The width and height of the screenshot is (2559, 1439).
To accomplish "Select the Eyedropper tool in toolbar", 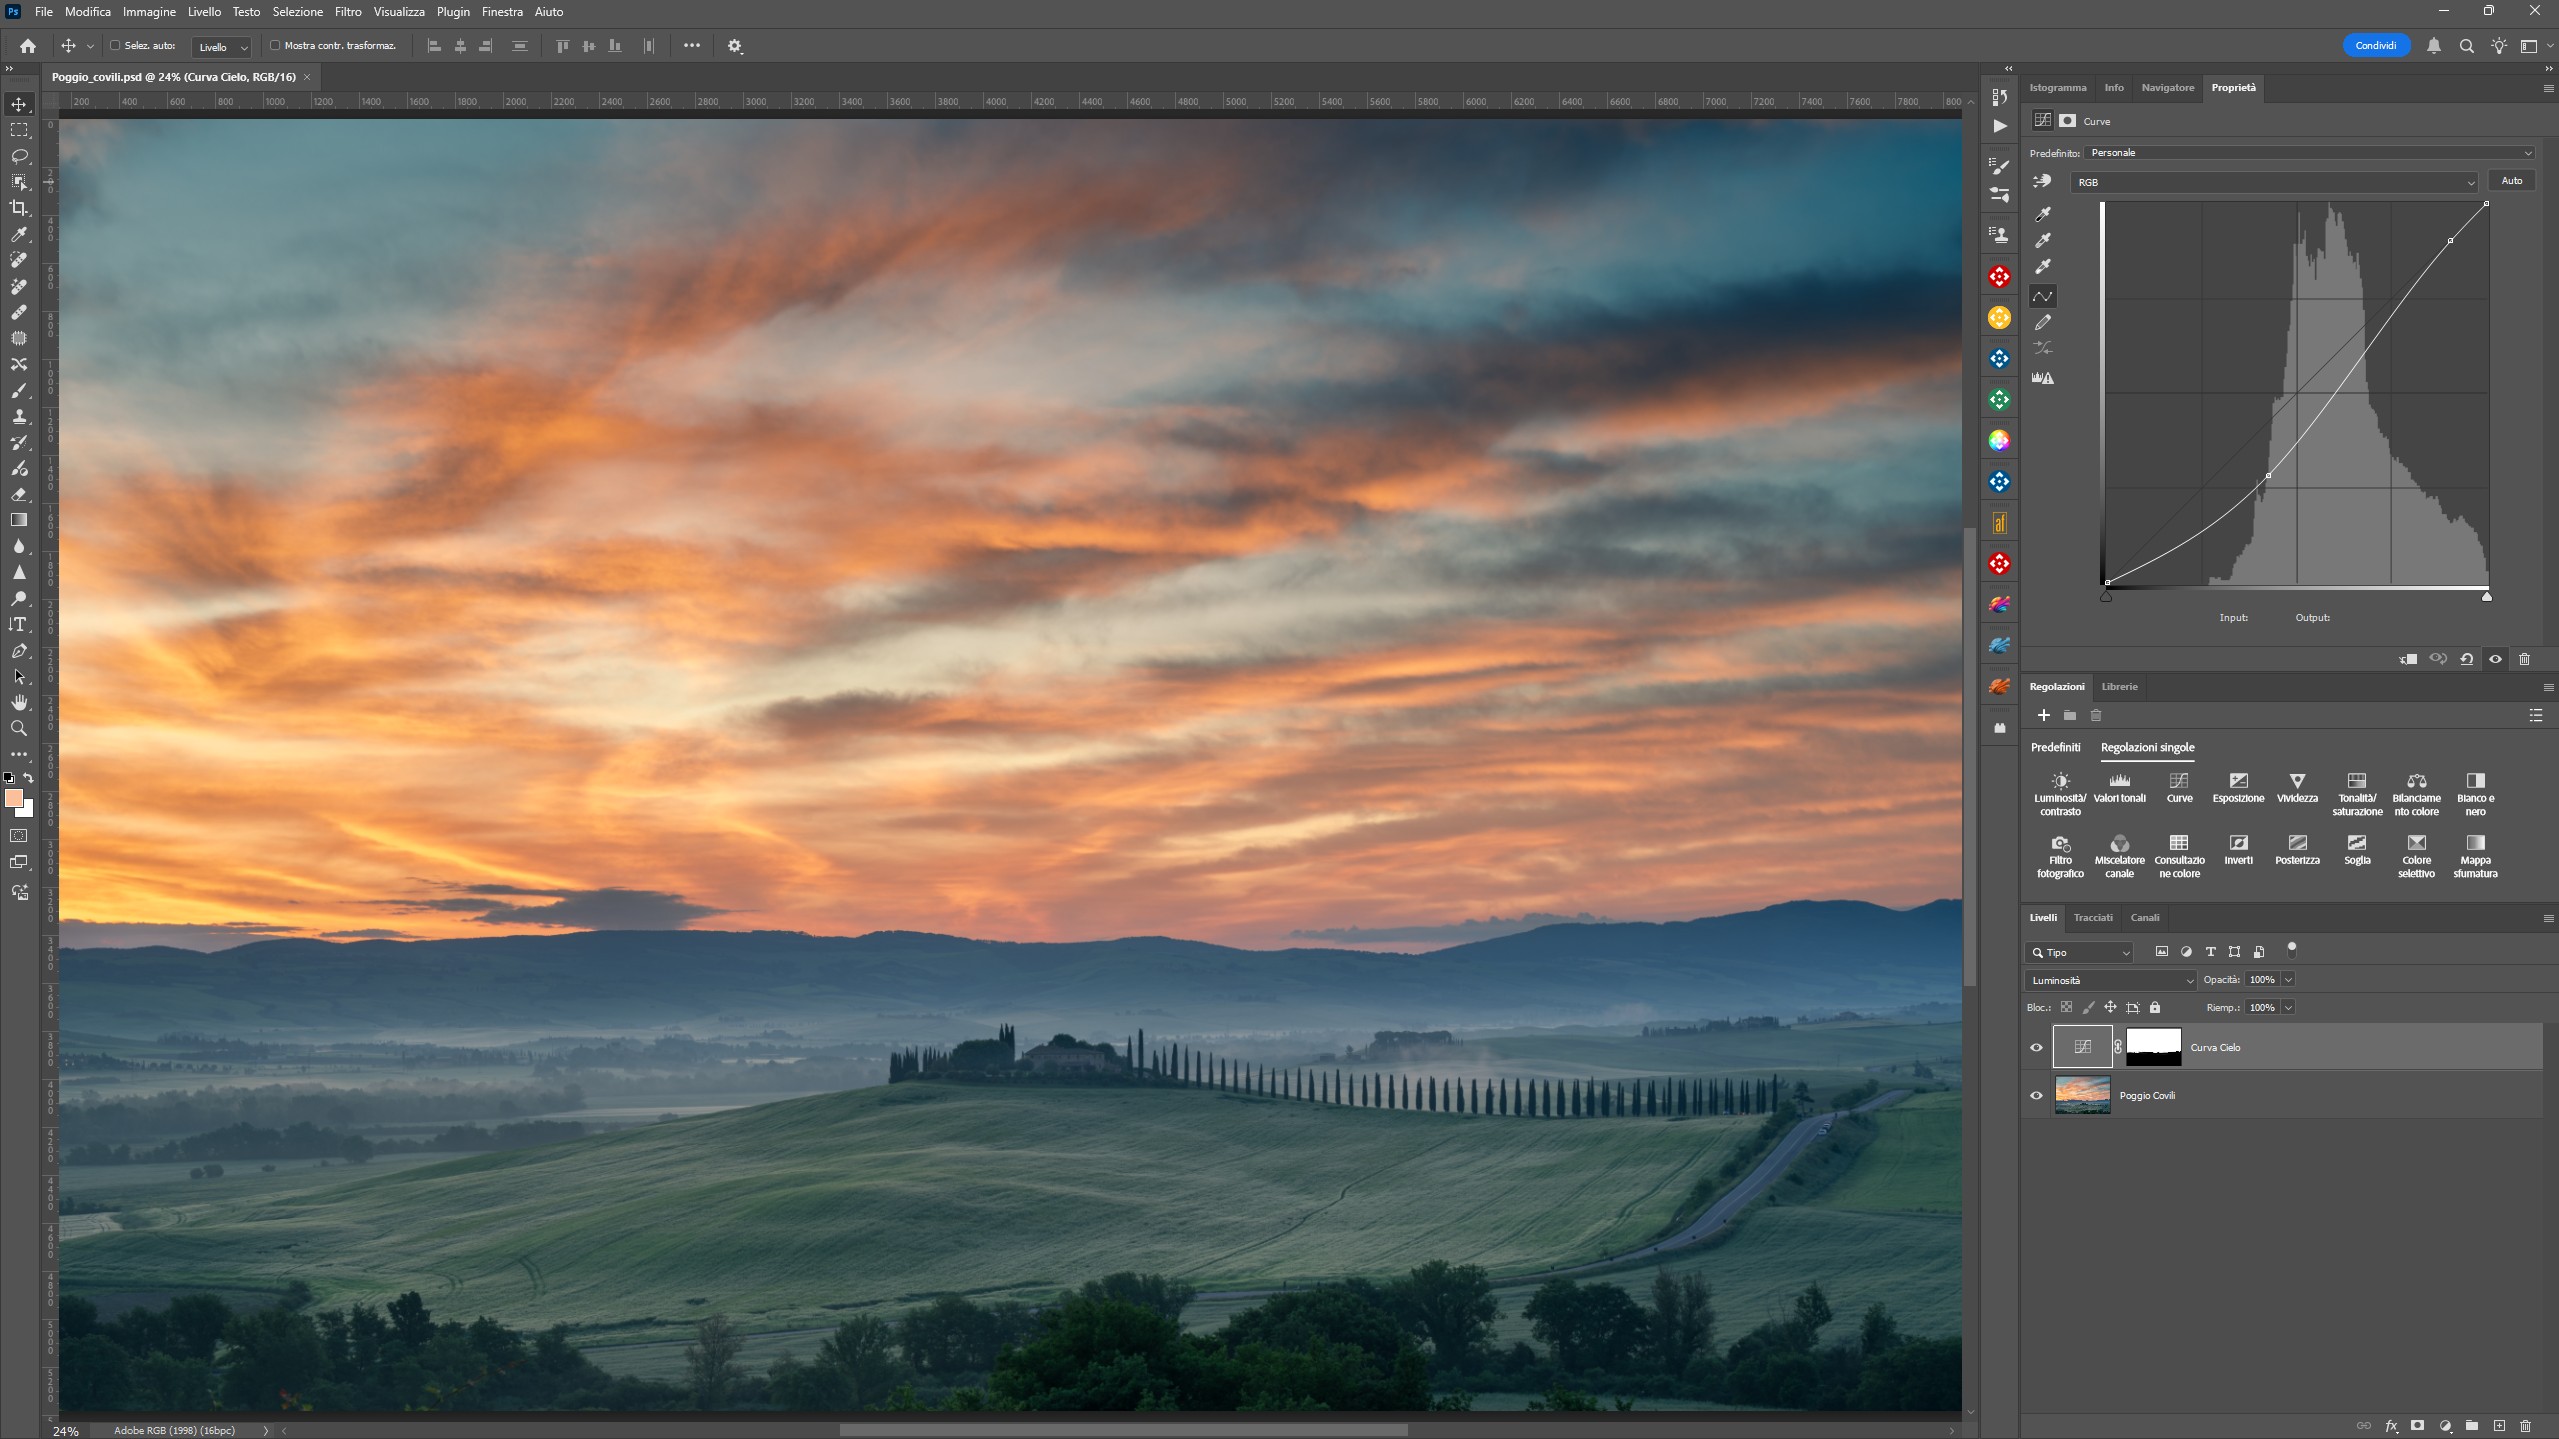I will (x=19, y=234).
